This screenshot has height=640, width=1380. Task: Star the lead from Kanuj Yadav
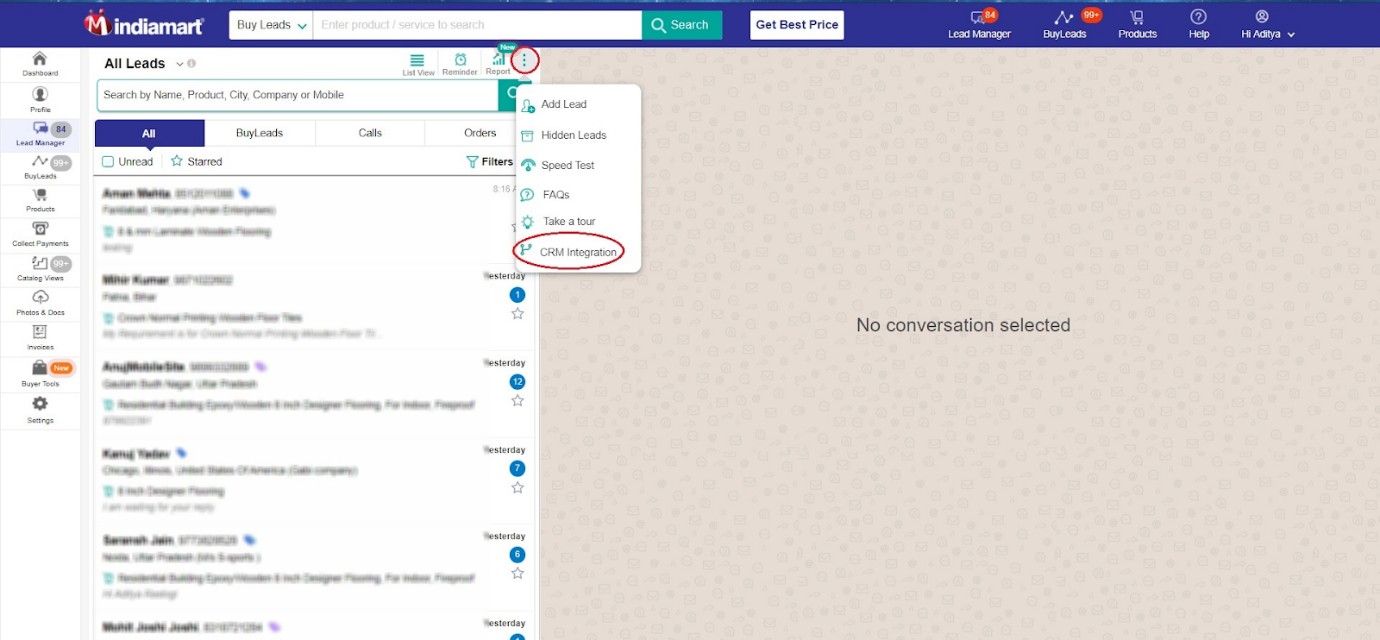point(517,487)
